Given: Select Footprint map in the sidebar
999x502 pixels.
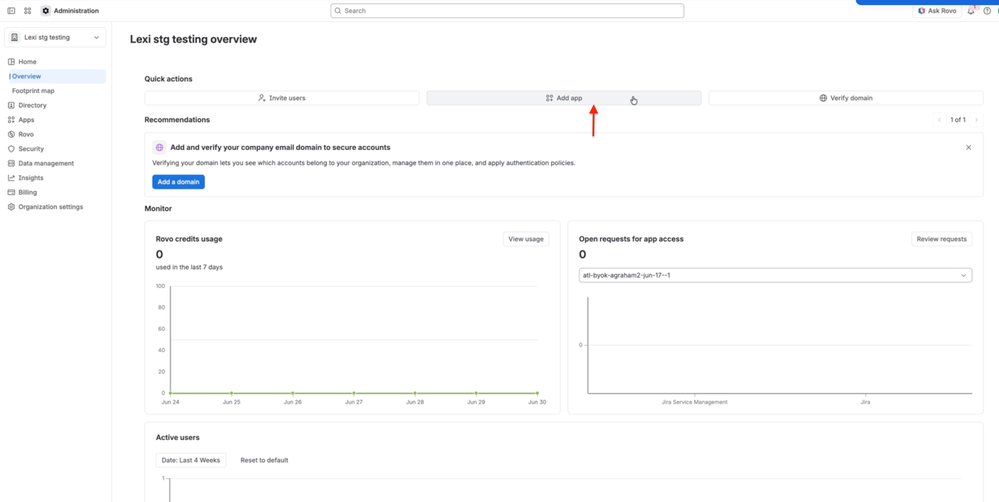Looking at the screenshot, I should click(33, 90).
